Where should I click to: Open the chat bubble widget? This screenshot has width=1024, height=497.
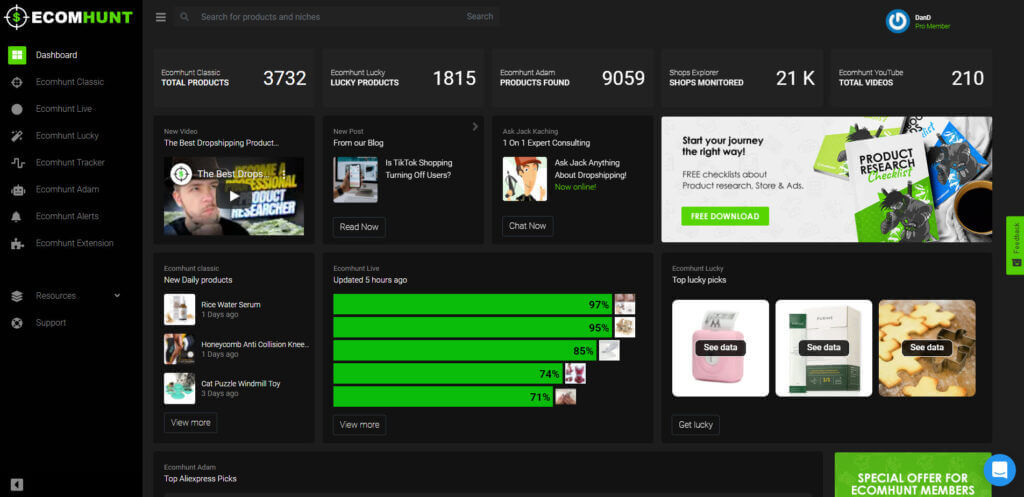click(x=999, y=470)
